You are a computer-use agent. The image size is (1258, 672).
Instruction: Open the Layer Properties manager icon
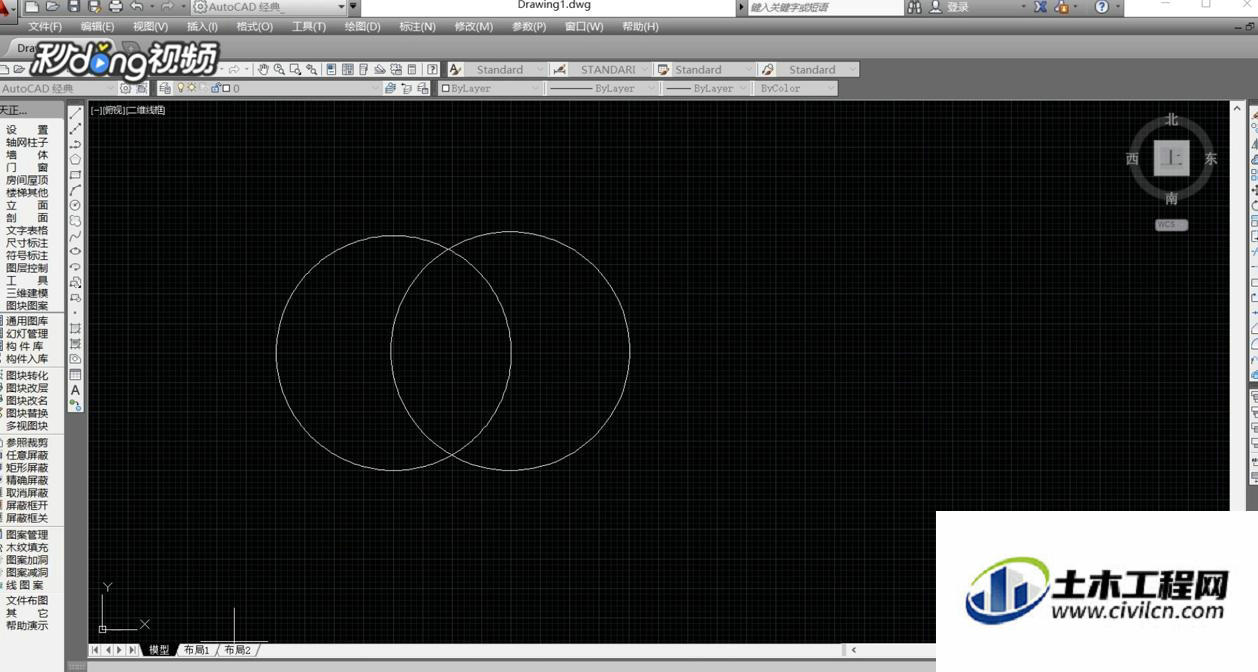[x=165, y=88]
